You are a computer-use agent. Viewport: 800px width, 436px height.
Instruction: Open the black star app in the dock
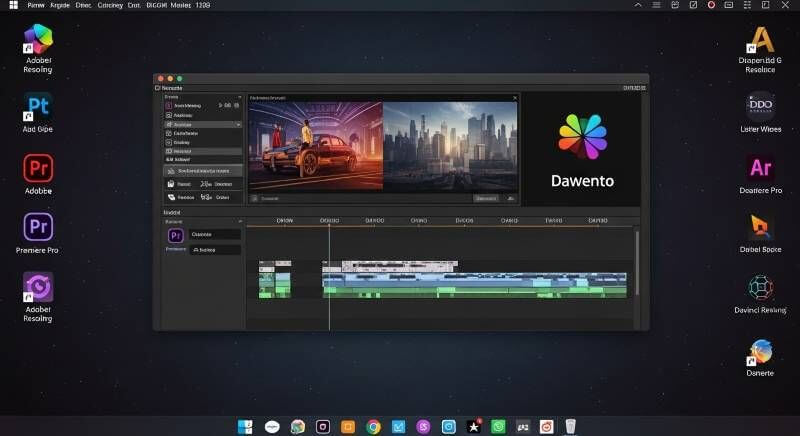473,427
